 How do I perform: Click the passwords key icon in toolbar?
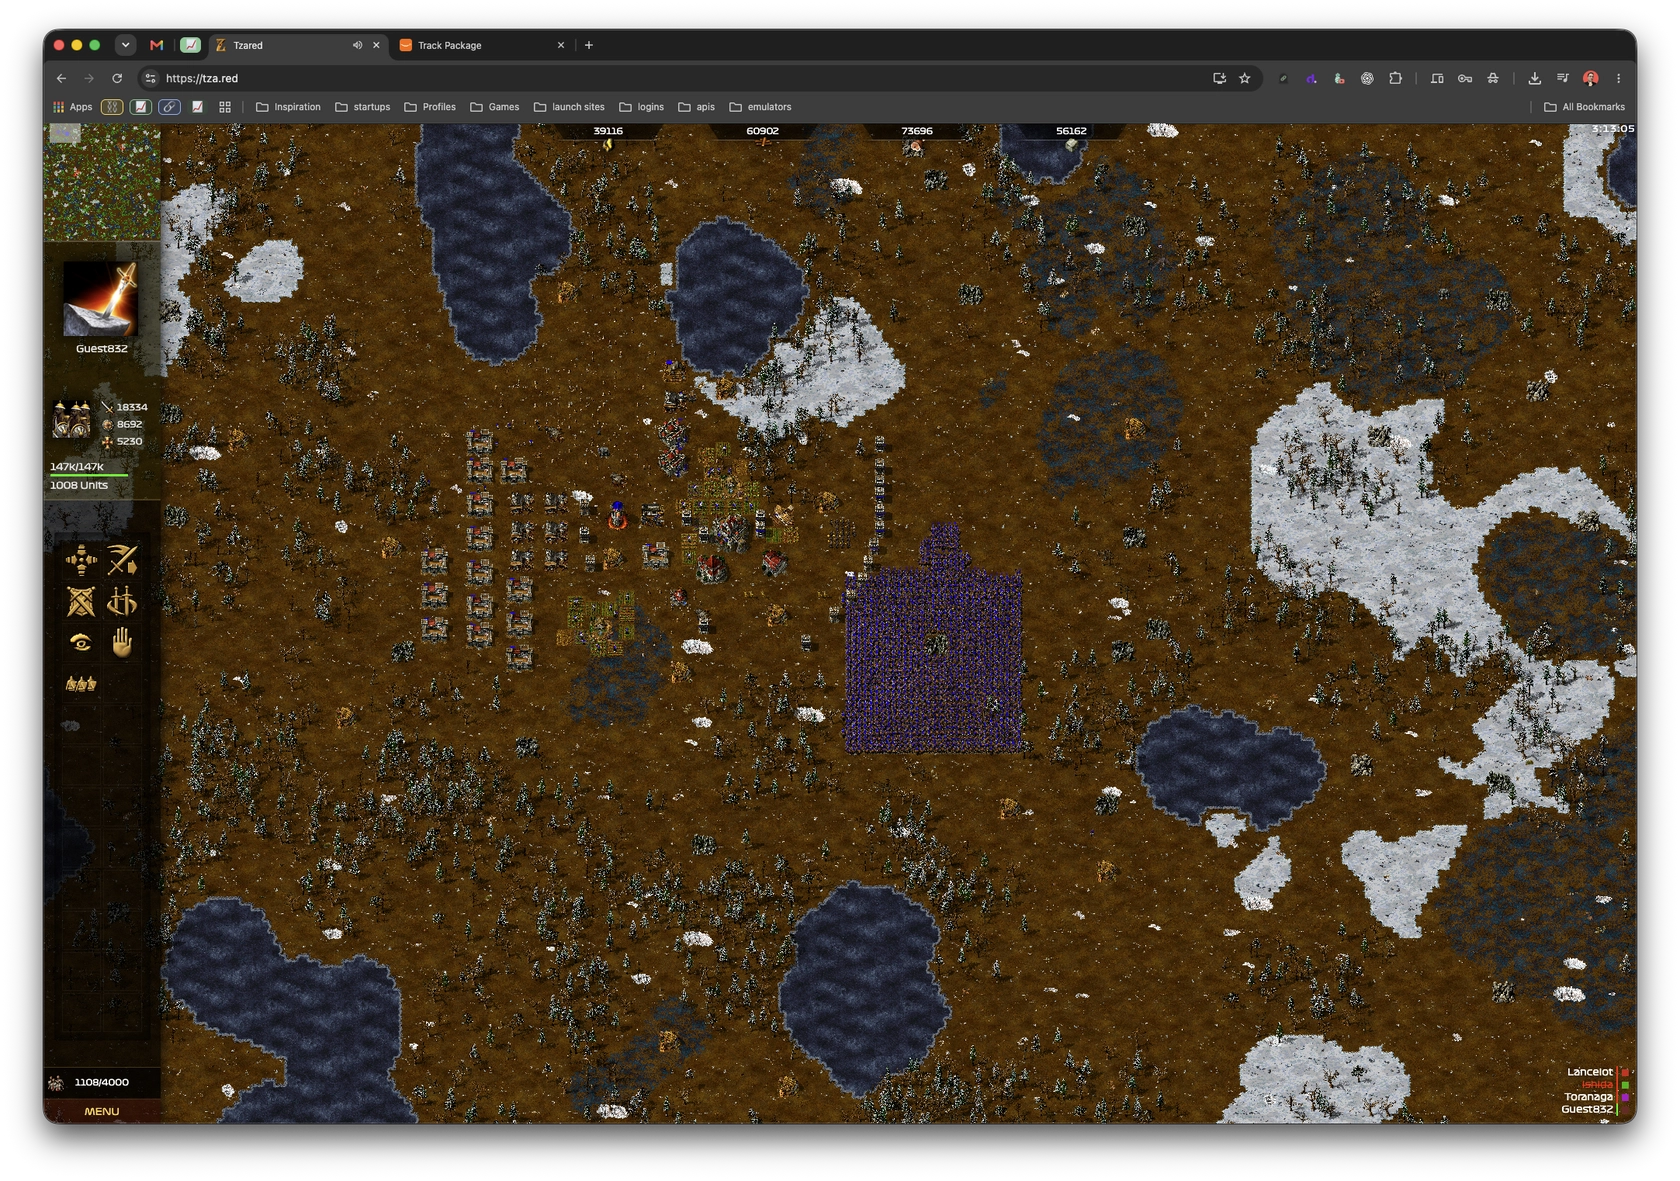point(1465,78)
